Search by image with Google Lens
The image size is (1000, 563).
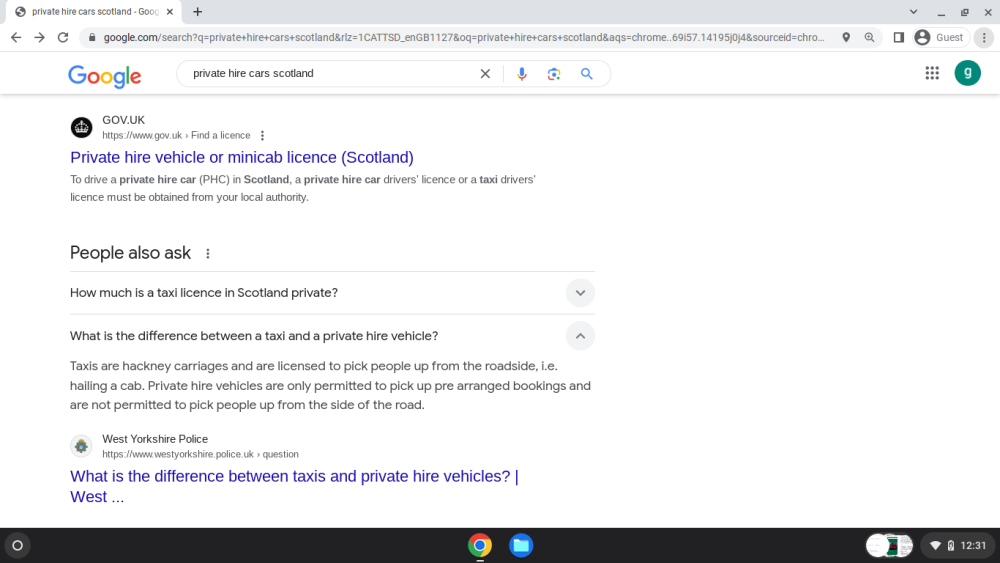coord(554,74)
